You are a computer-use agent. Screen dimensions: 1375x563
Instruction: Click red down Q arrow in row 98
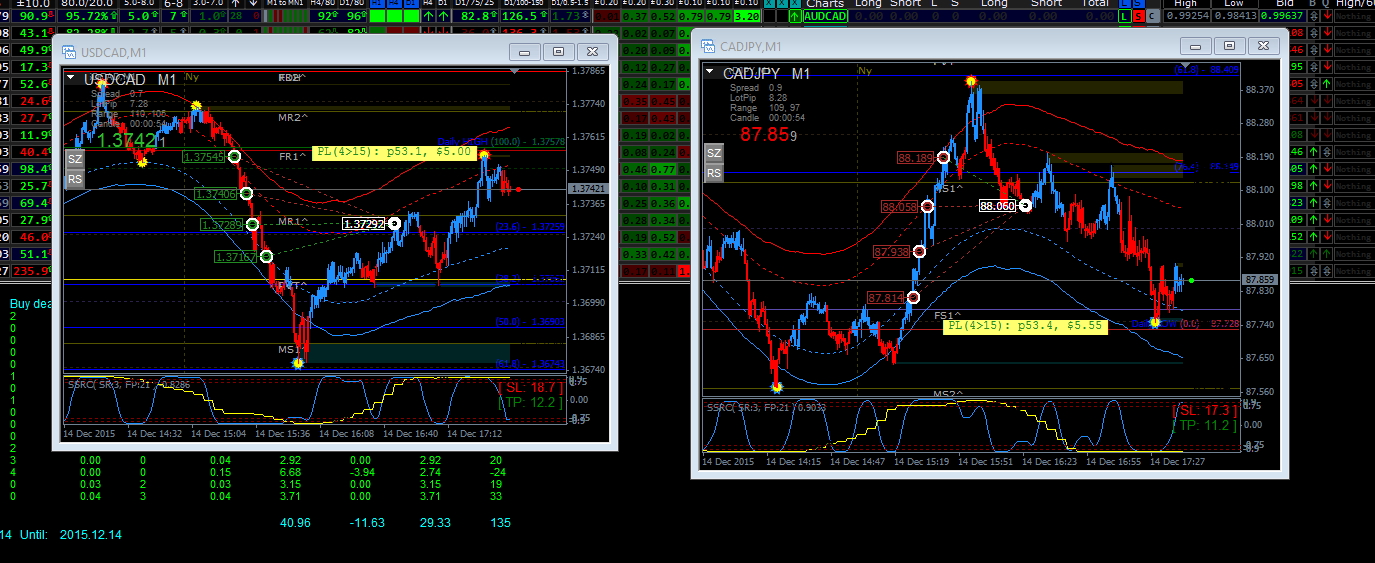[x=1326, y=185]
